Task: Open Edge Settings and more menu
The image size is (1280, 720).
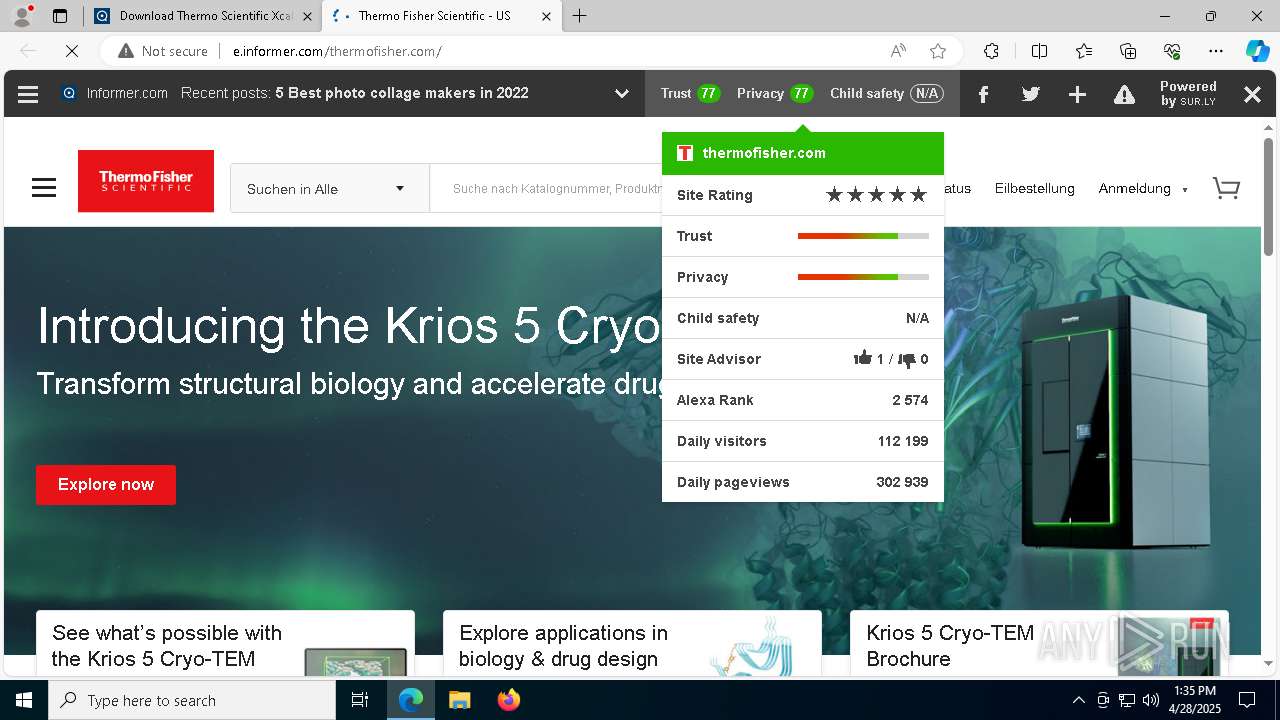Action: click(1216, 51)
